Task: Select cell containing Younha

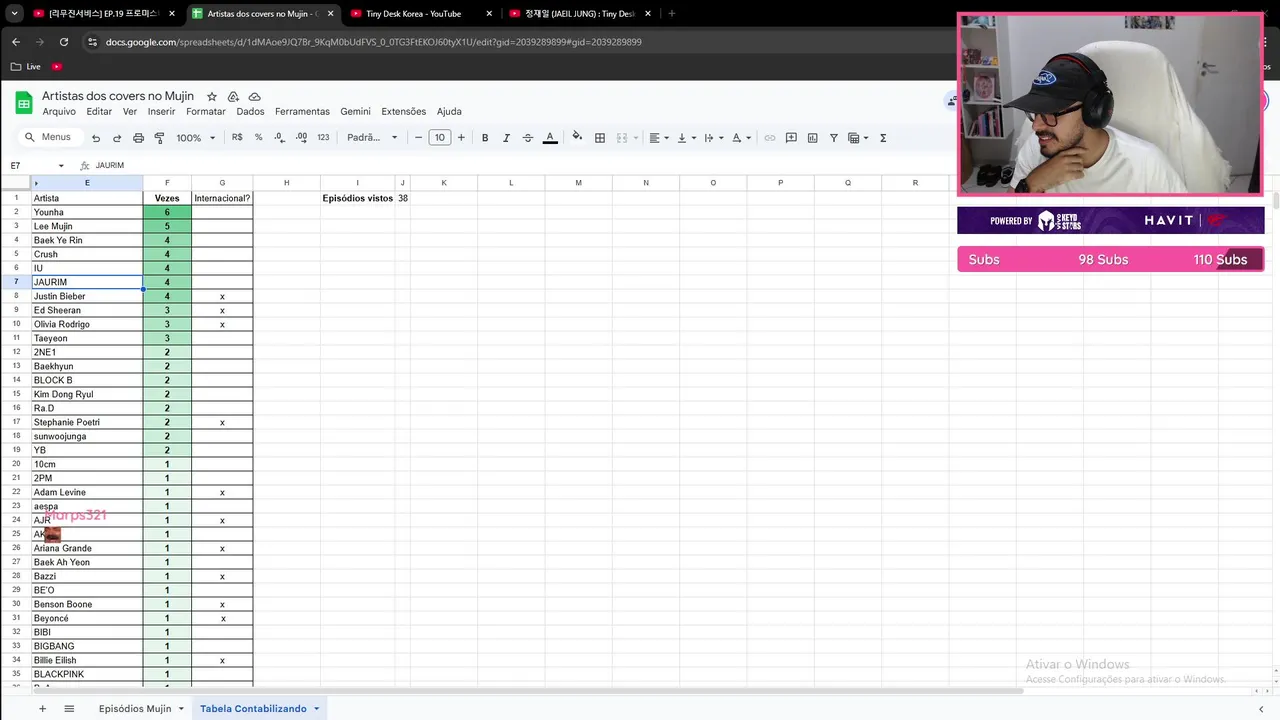Action: (87, 212)
